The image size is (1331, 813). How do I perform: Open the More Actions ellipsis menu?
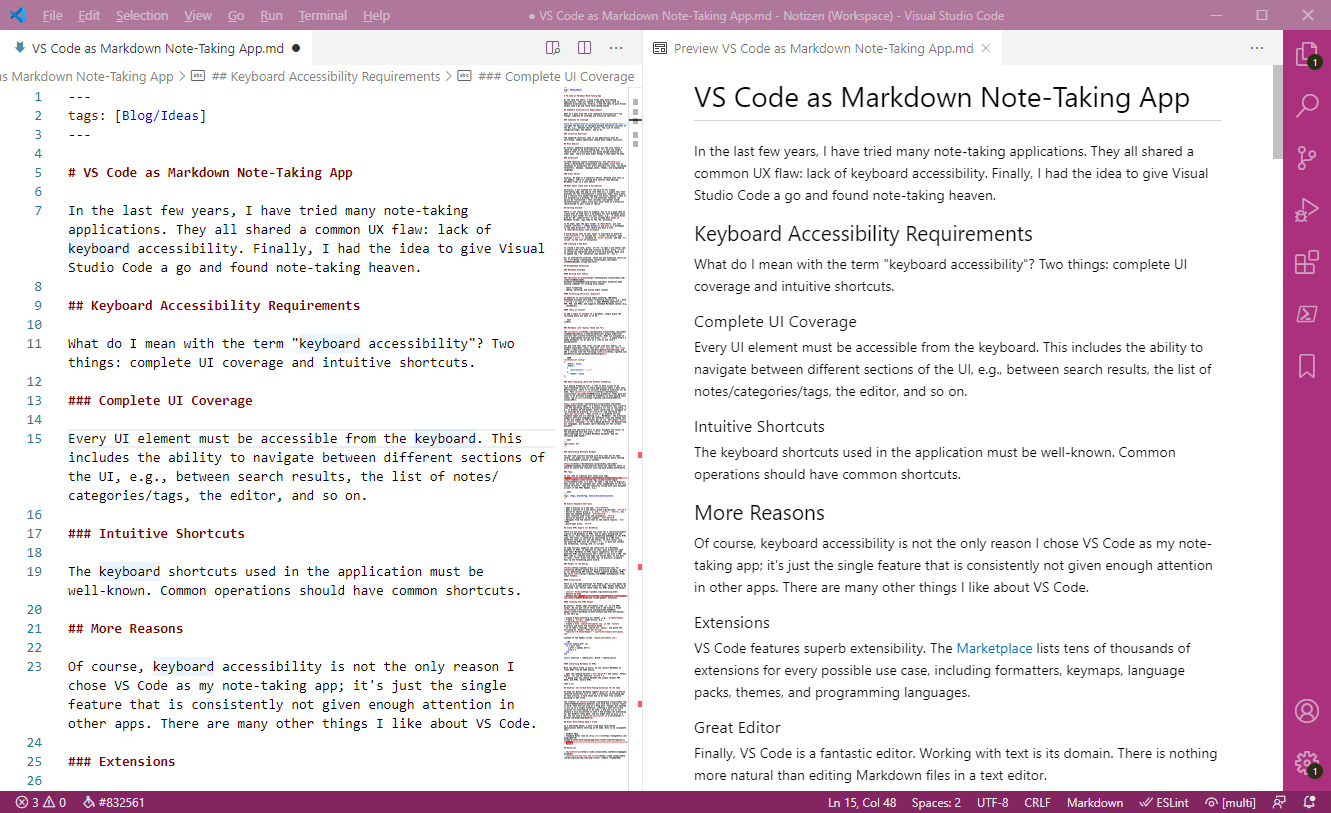point(615,47)
